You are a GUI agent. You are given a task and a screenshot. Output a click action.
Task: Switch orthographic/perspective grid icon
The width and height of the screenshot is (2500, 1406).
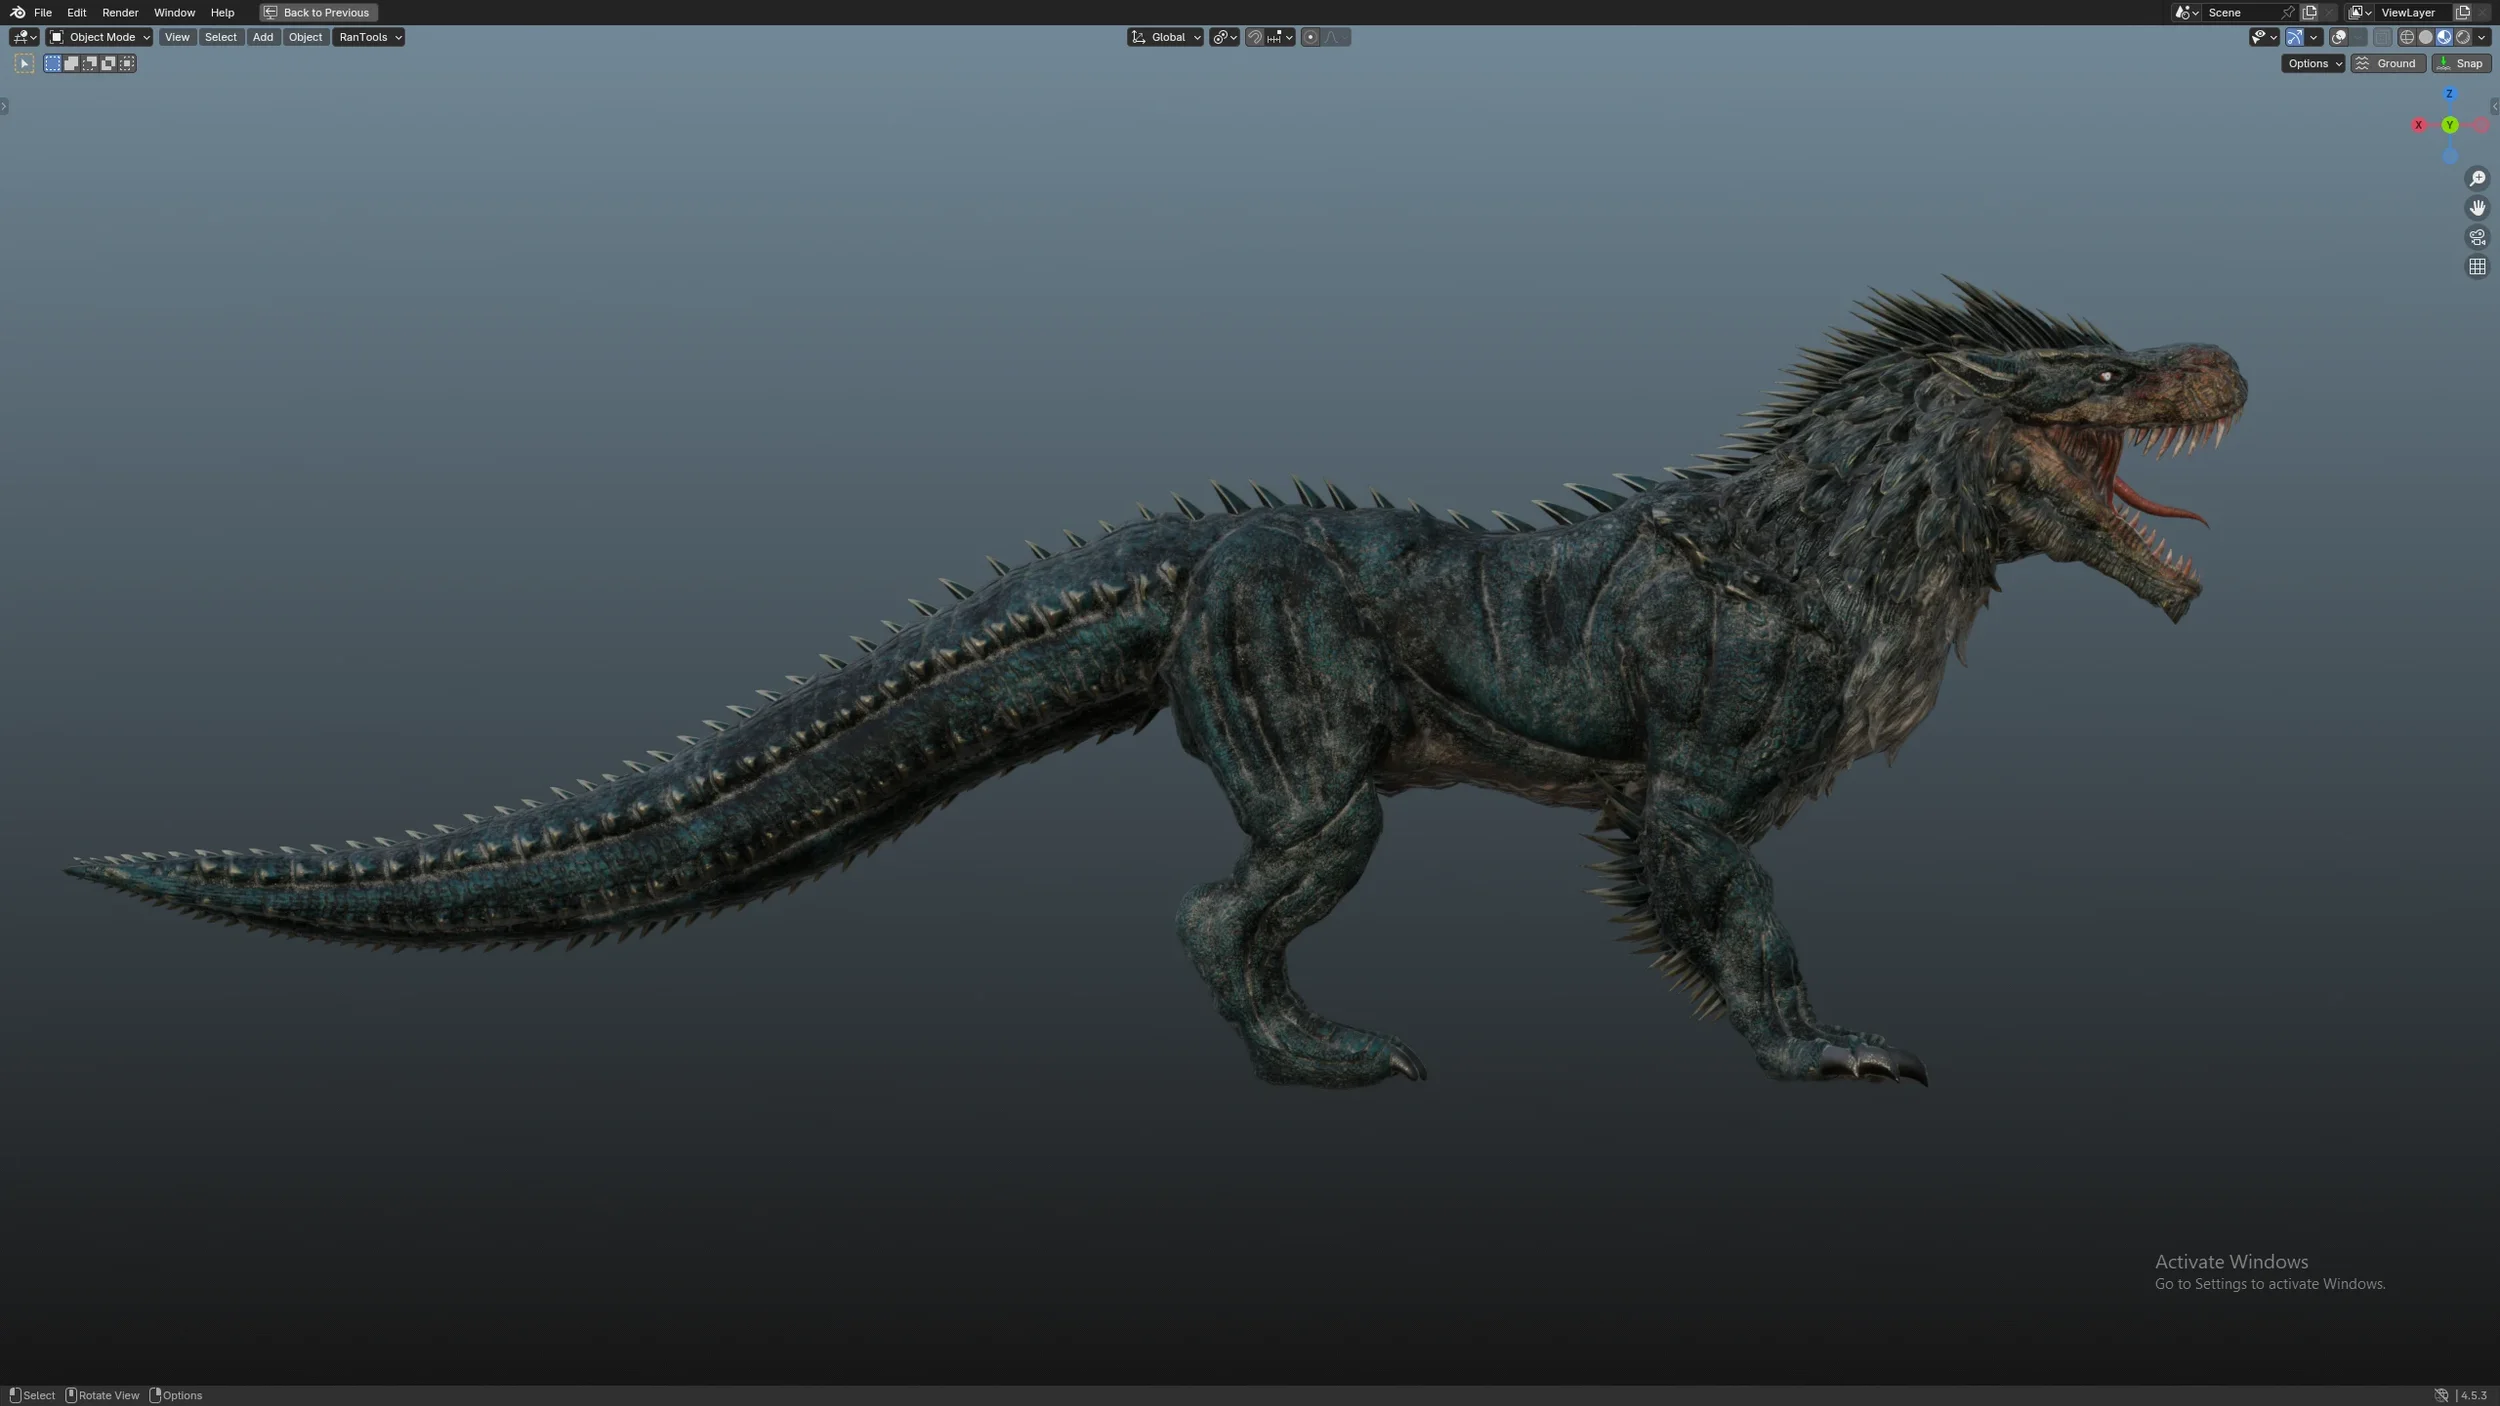coord(2477,267)
